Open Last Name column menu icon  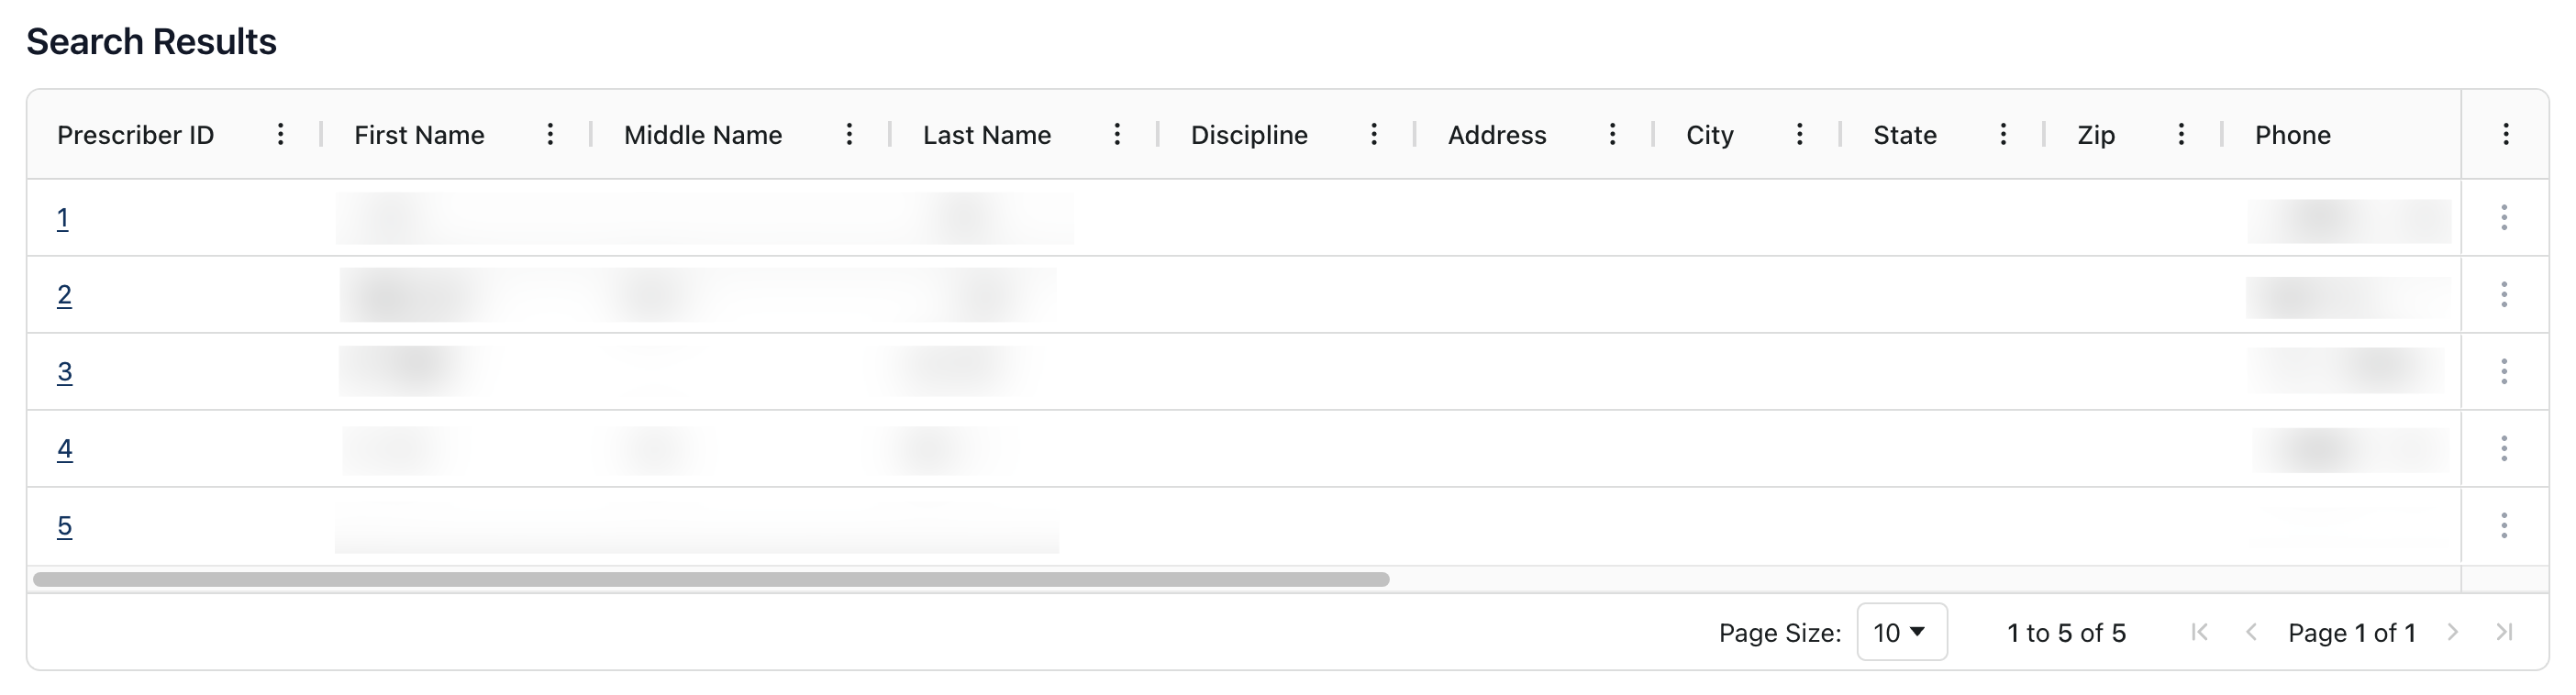(x=1117, y=134)
